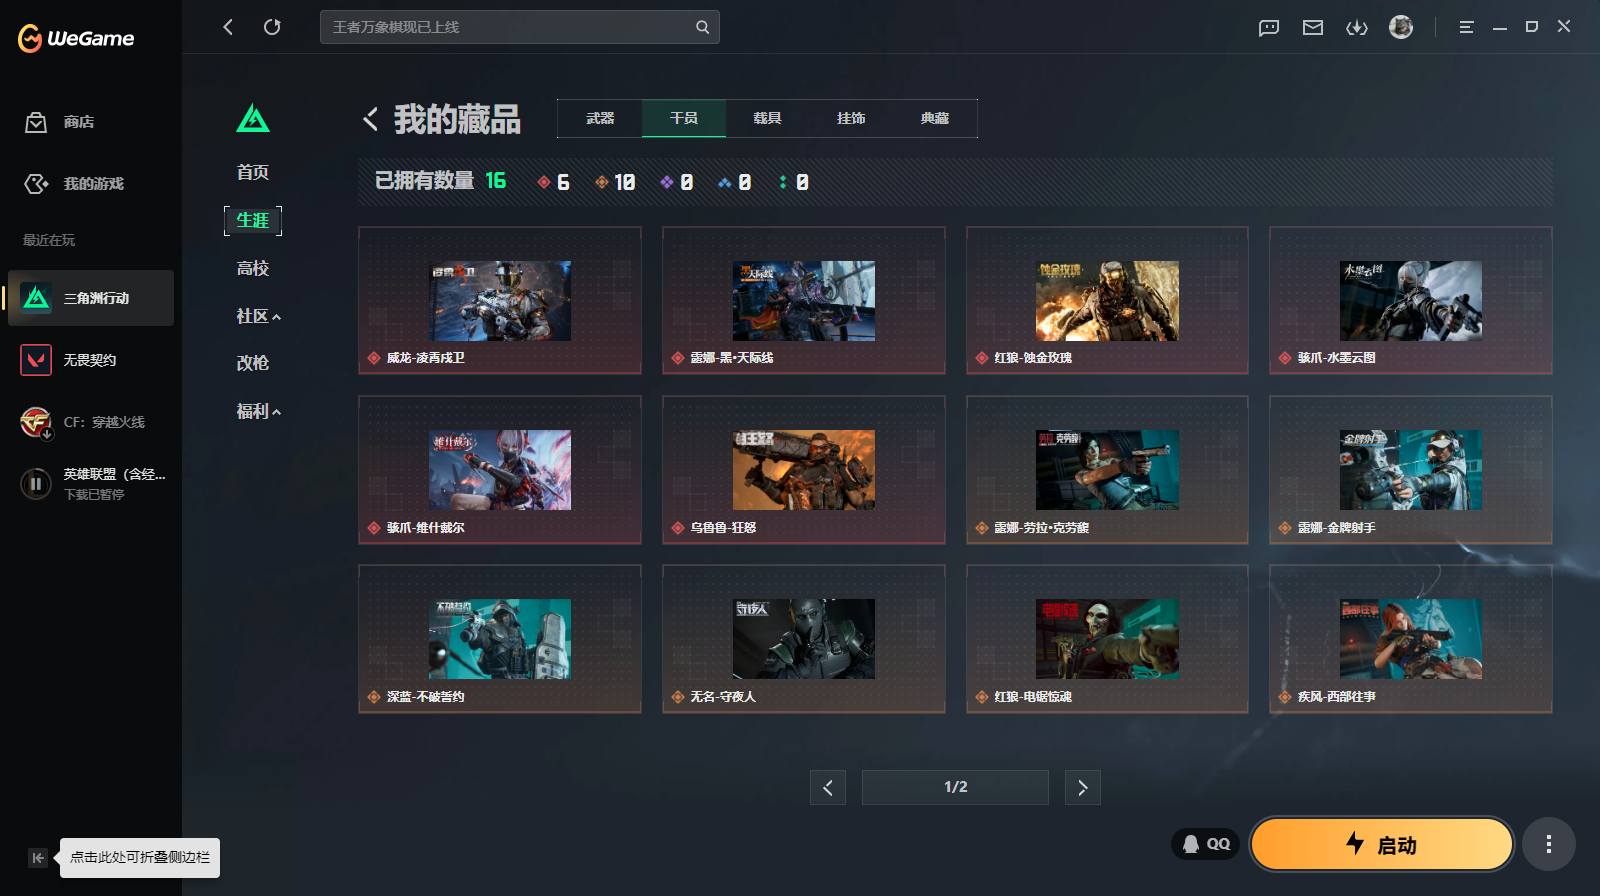The height and width of the screenshot is (896, 1600).
Task: Click the WeGame logo
Action: 76,38
